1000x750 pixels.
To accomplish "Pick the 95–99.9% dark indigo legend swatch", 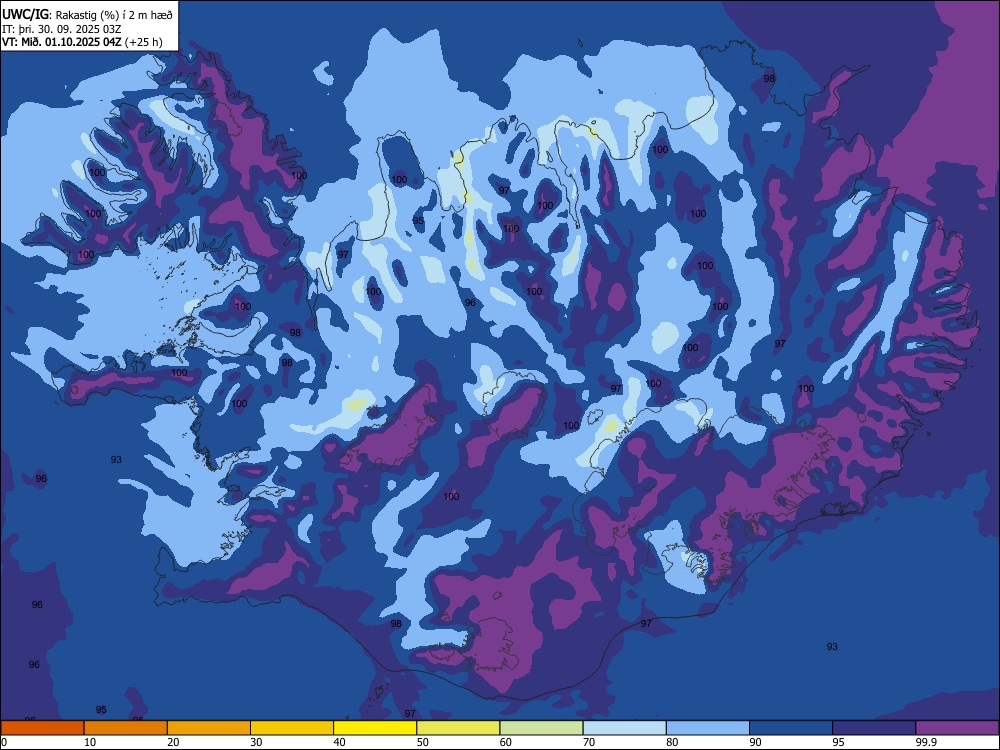I will click(x=874, y=728).
